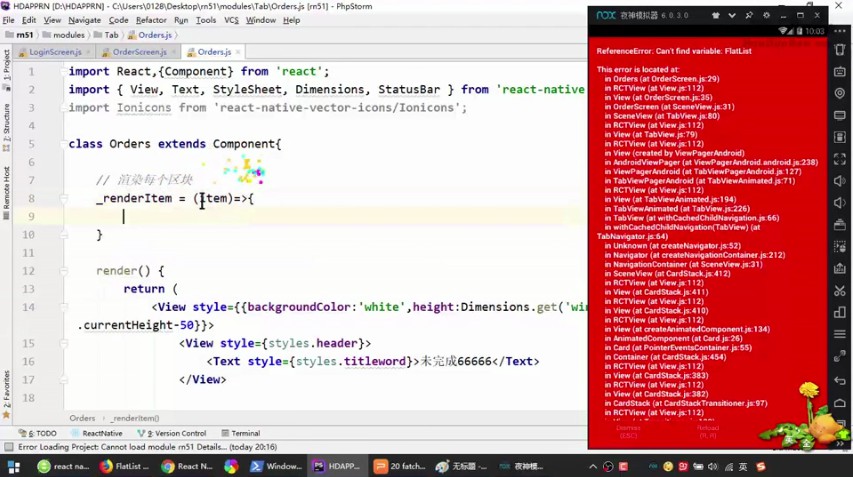Open Chrome React N... taskbar item
853x477 pixels.
coord(187,467)
